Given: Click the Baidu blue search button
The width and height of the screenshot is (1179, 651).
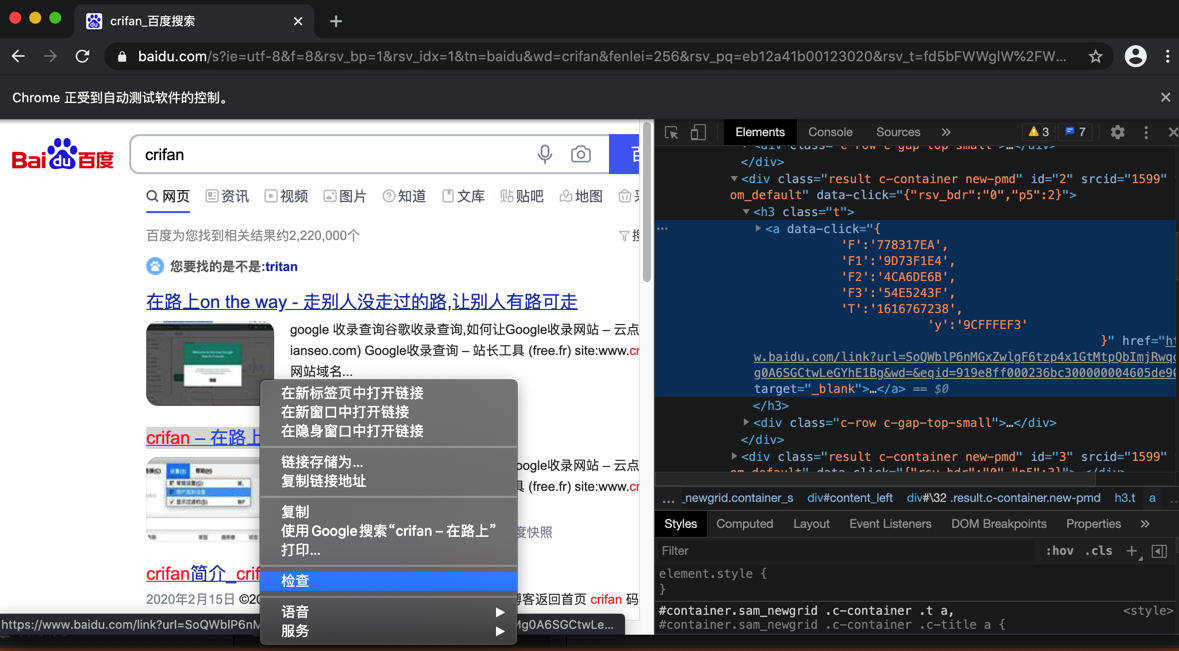Looking at the screenshot, I should coord(624,154).
